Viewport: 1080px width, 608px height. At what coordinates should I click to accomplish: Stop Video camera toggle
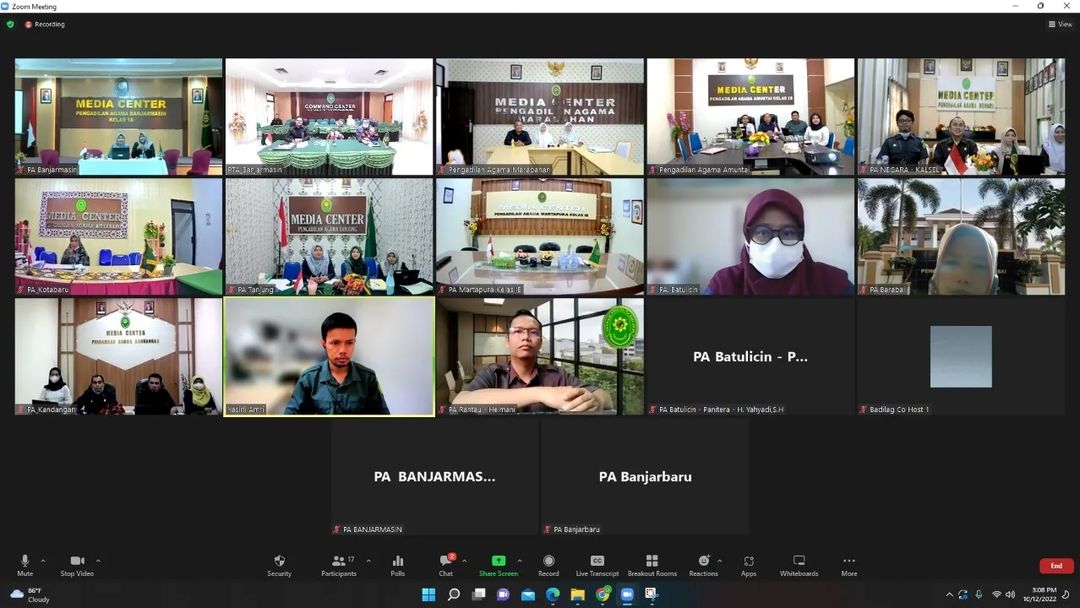tap(76, 564)
